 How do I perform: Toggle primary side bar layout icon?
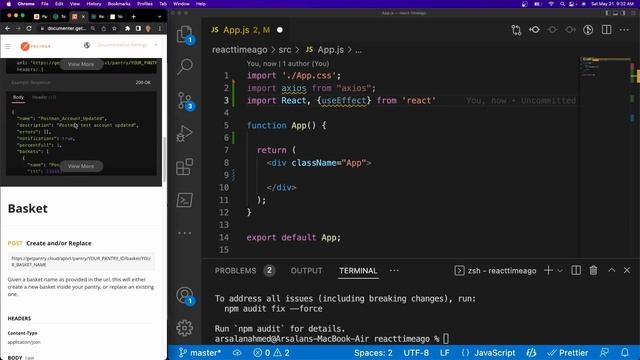608,13
